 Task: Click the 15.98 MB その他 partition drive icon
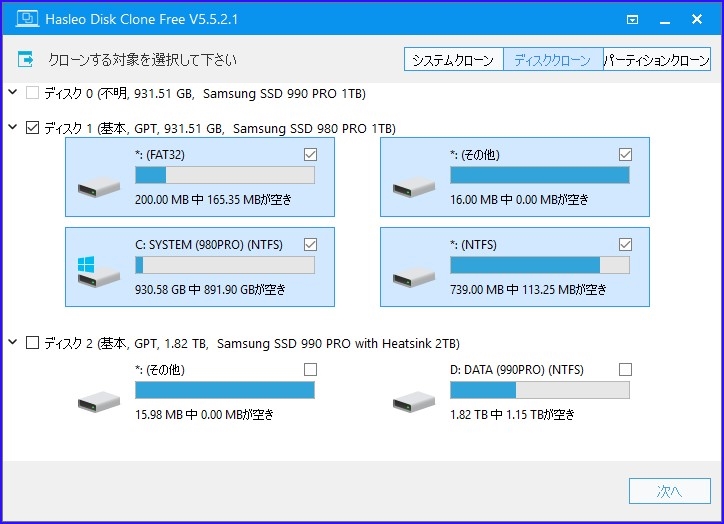point(99,402)
